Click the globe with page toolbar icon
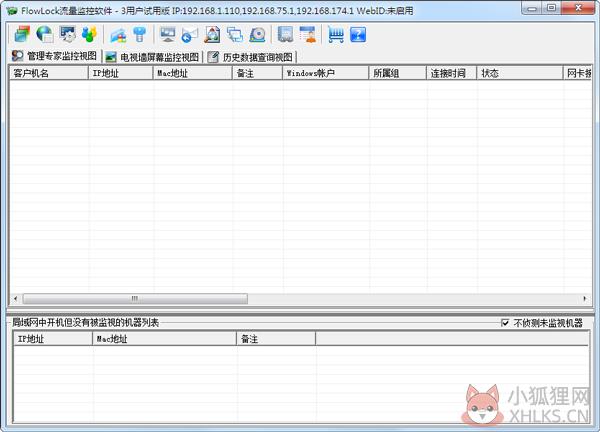This screenshot has width=600, height=432. tap(45, 34)
